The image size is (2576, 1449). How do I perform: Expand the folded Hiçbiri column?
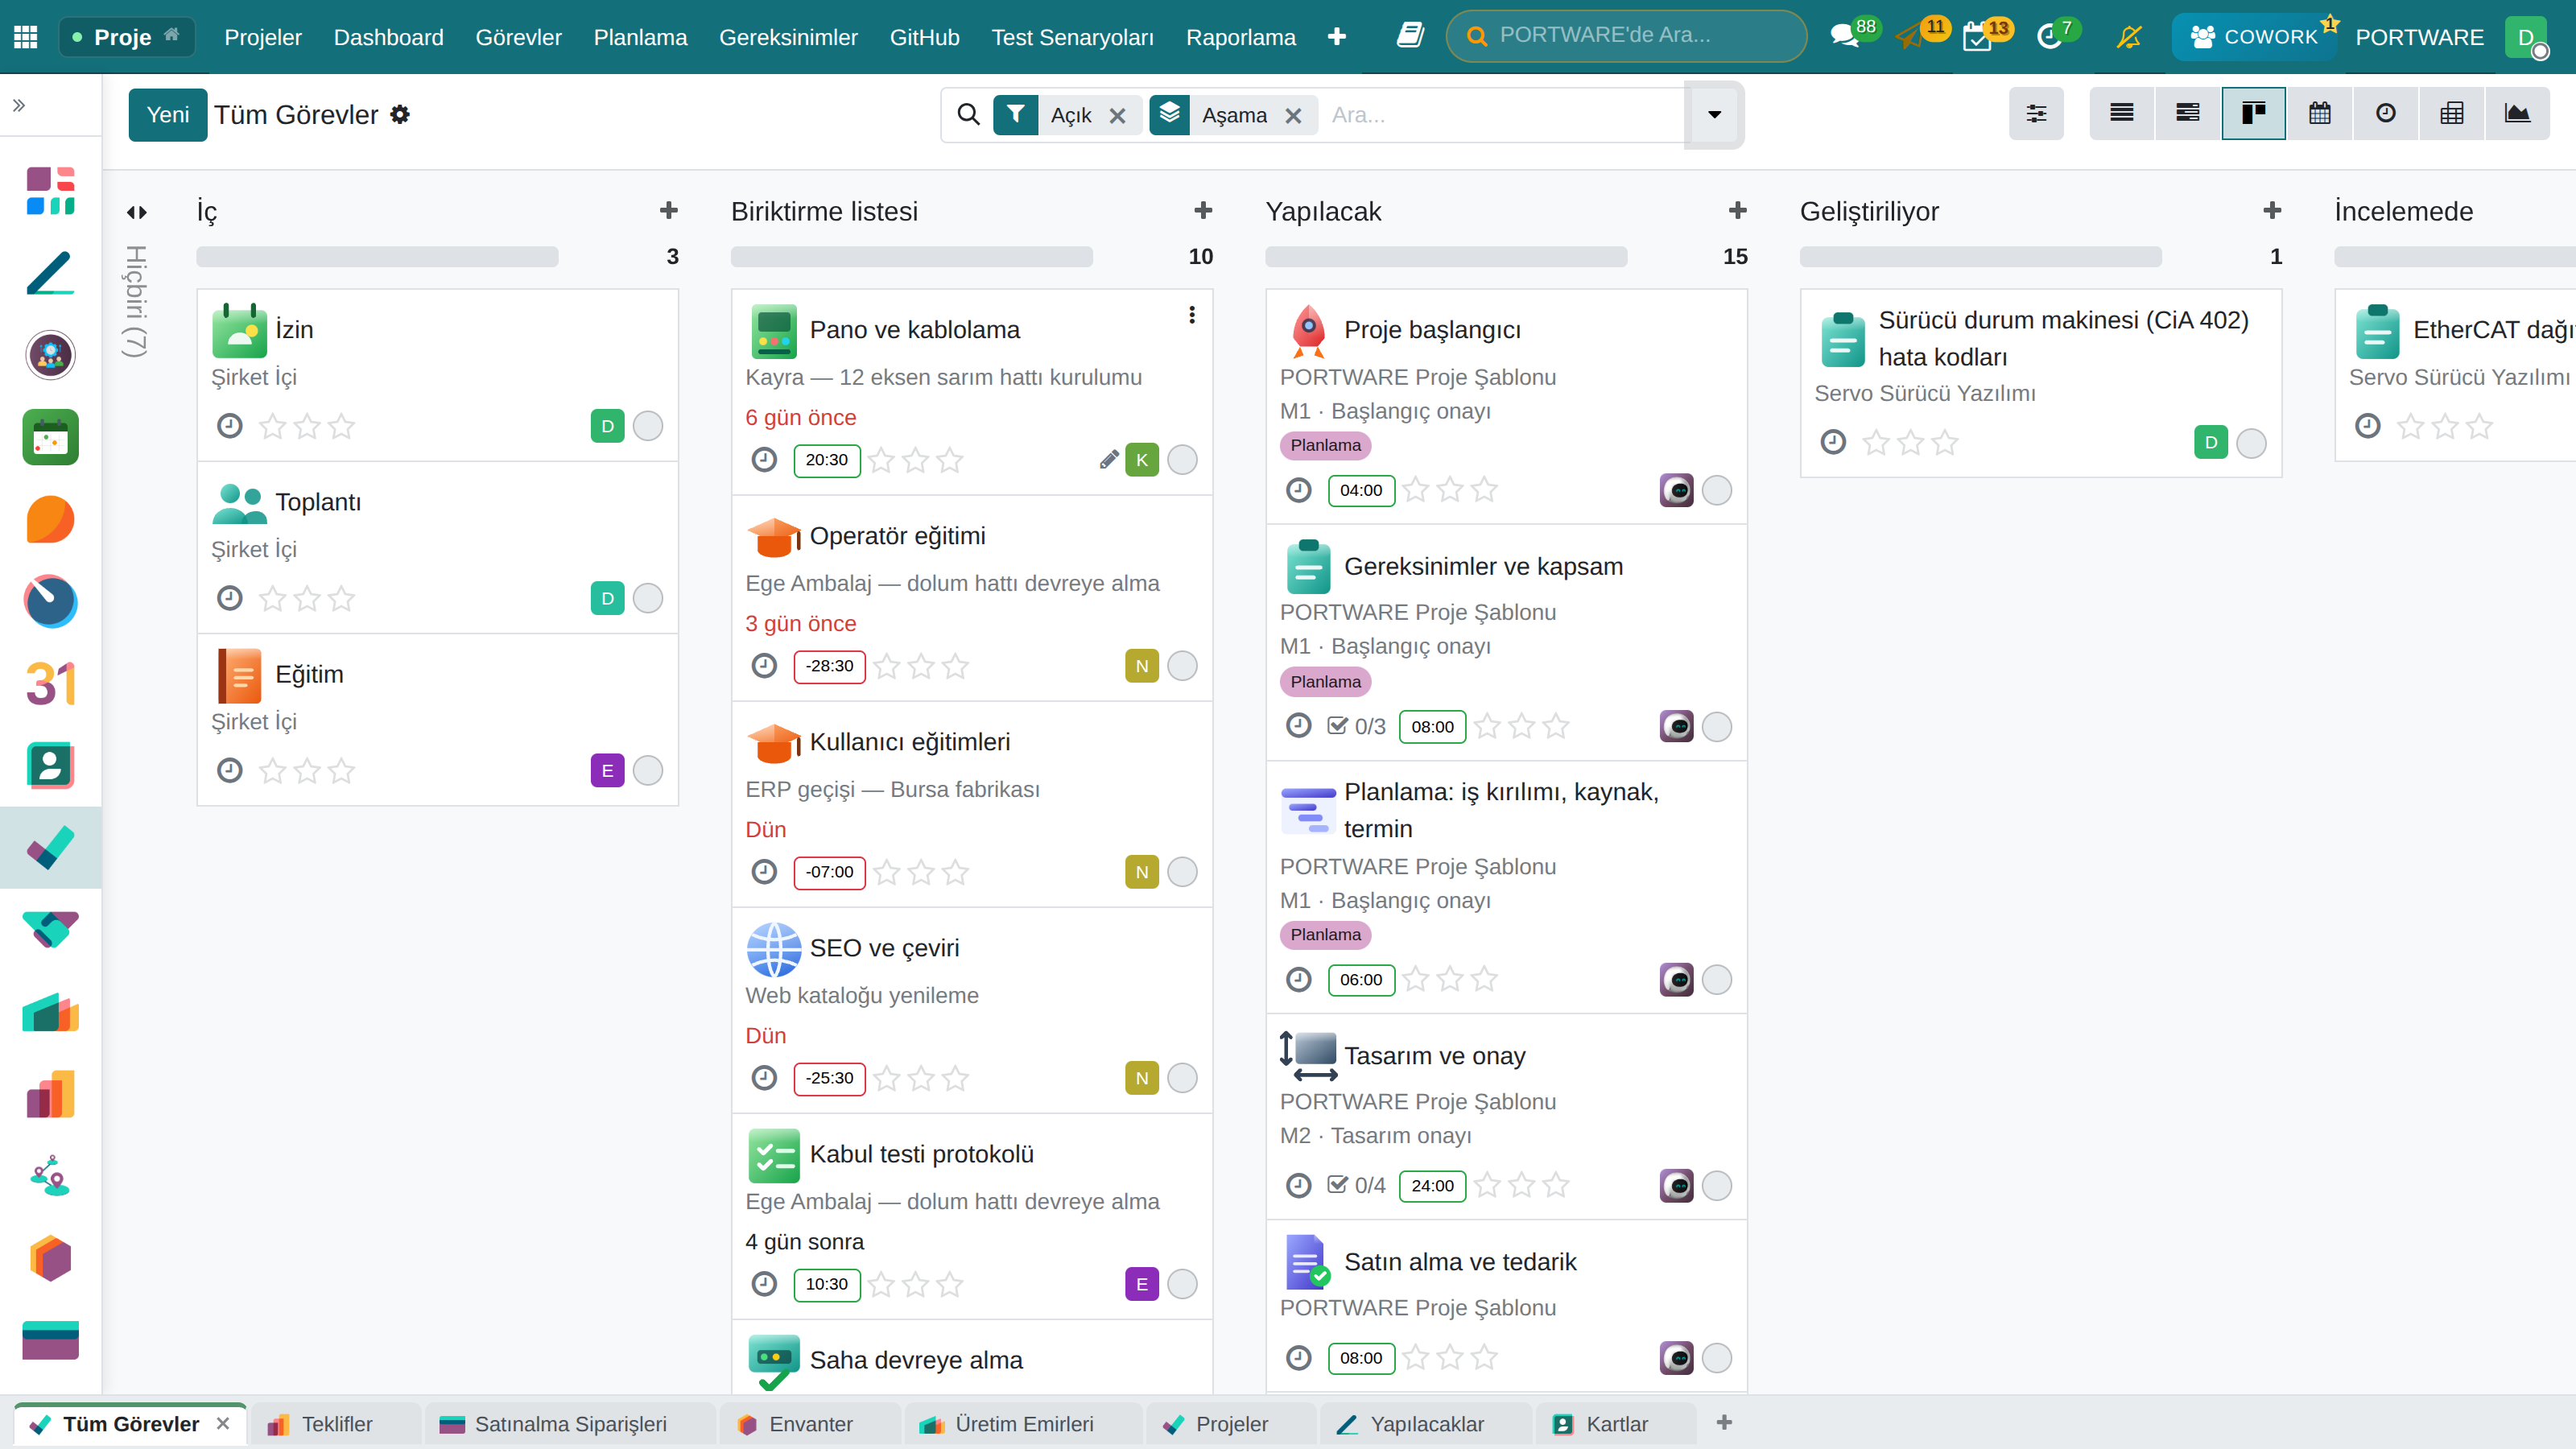(x=137, y=212)
